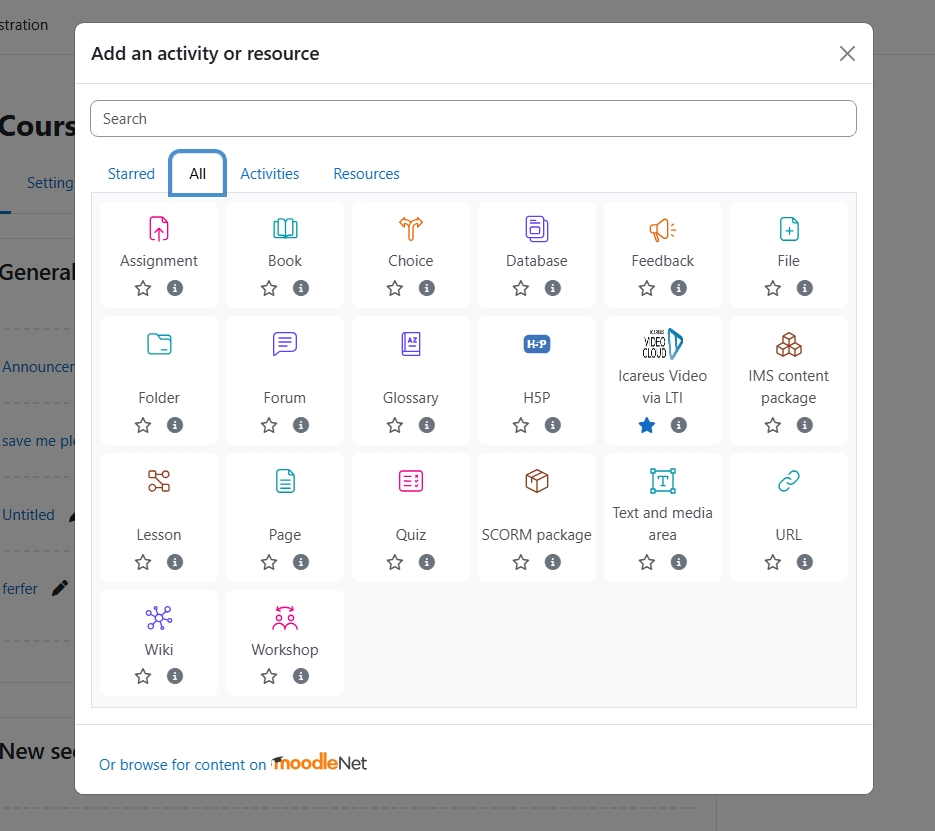The height and width of the screenshot is (831, 935).
Task: Star the Book resource
Action: (x=269, y=288)
